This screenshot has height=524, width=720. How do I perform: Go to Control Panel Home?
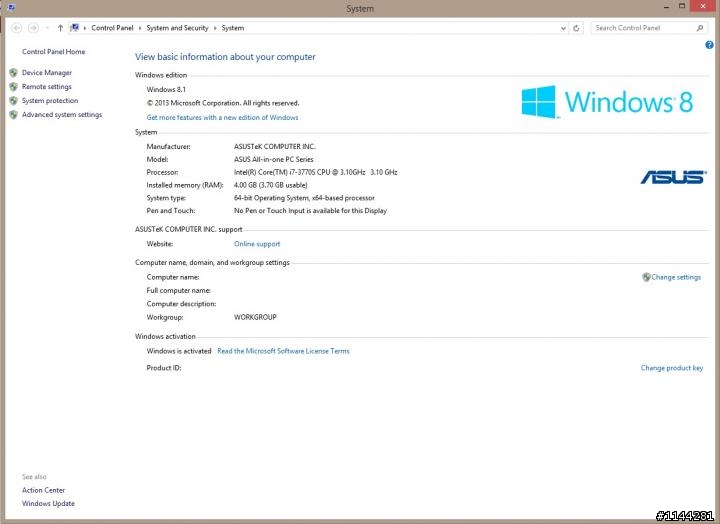[x=53, y=52]
